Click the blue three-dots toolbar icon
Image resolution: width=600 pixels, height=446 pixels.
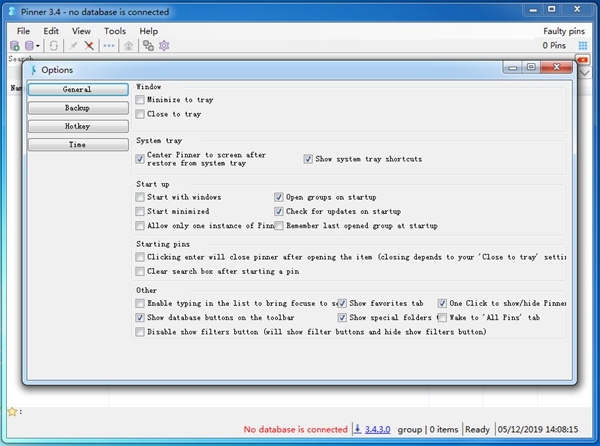(x=109, y=46)
